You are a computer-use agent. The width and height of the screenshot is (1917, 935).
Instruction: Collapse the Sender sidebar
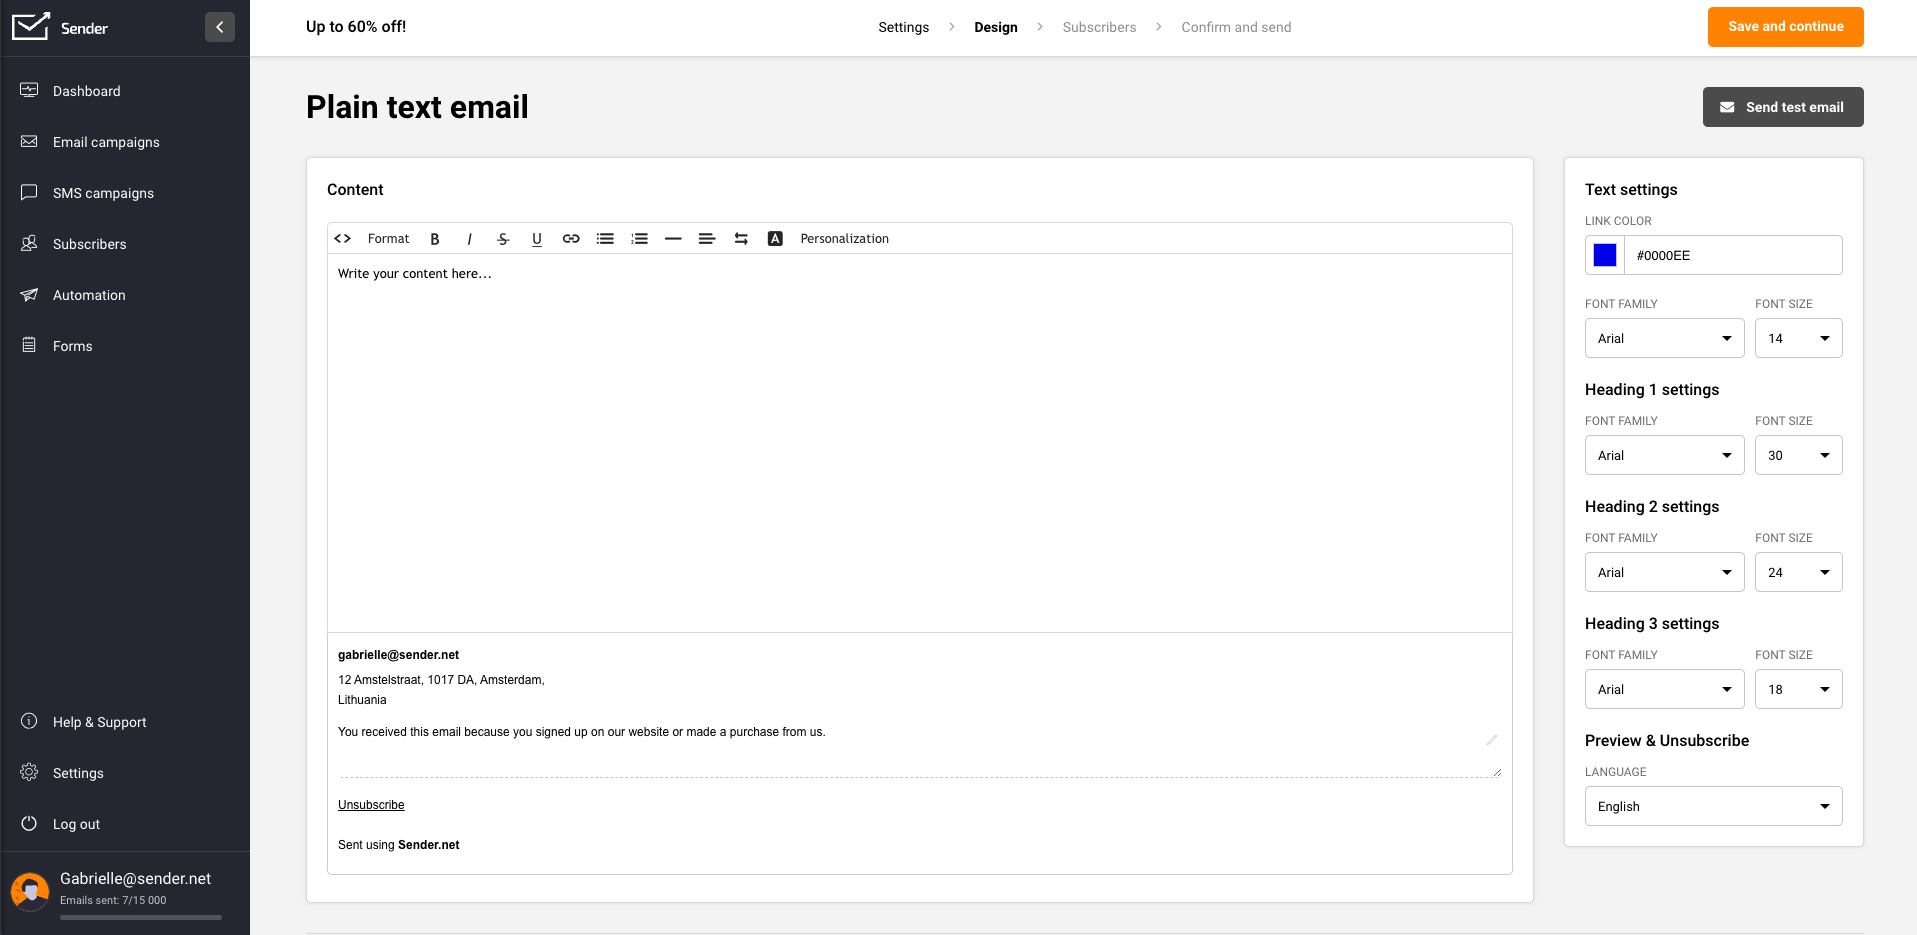point(220,27)
